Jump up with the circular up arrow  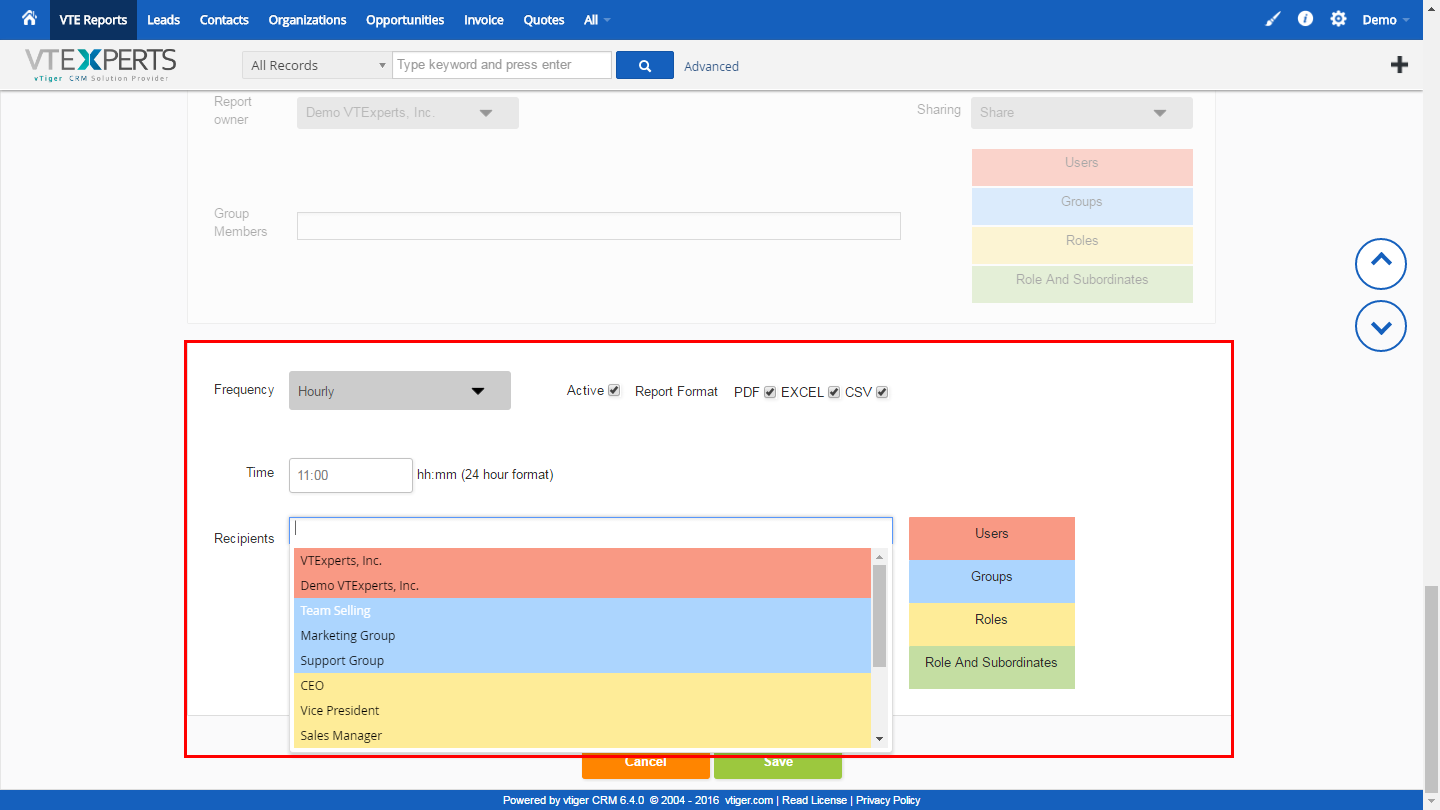coord(1381,264)
